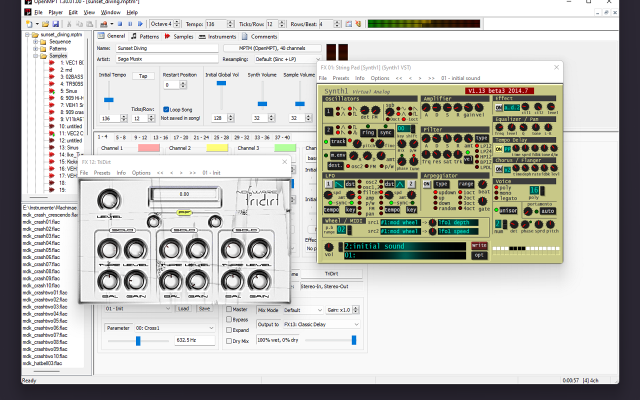Click the New file toolbar icon
640x400 pixels.
pos(29,24)
